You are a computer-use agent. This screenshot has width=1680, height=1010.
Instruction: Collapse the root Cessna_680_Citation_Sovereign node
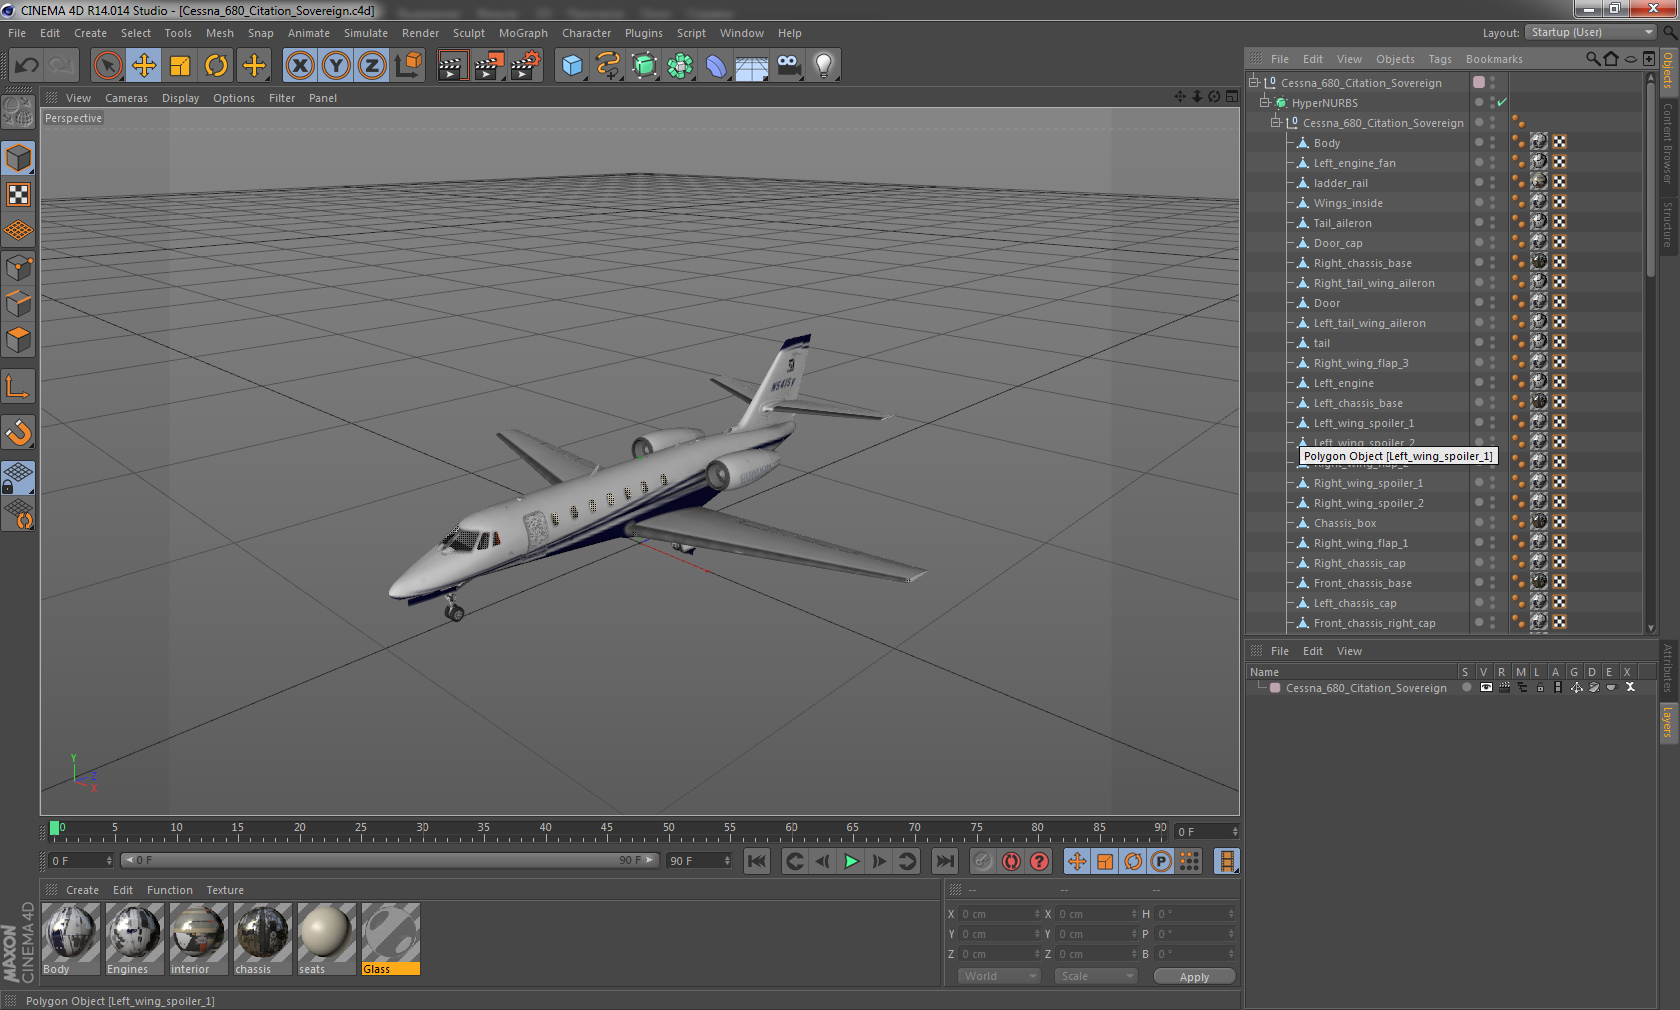pos(1253,82)
